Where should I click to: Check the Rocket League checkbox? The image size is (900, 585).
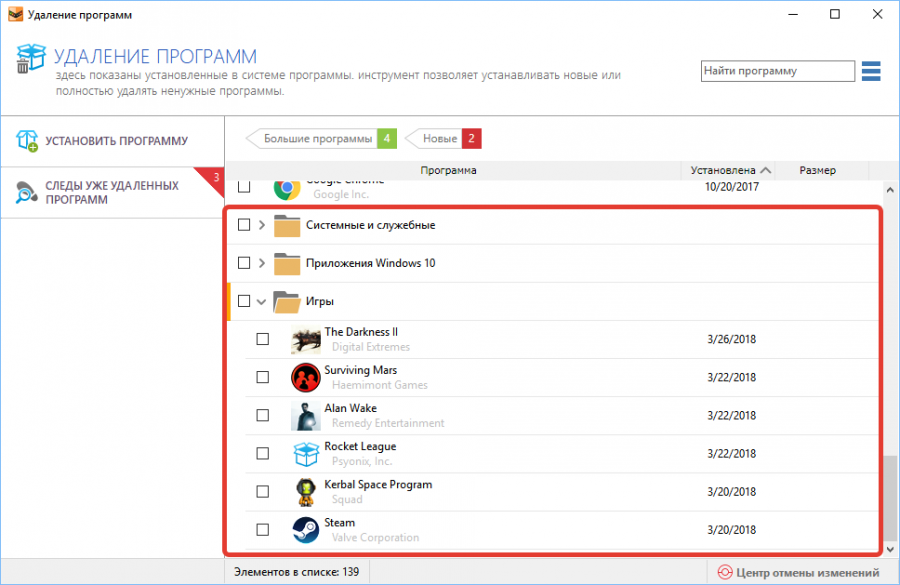point(262,453)
